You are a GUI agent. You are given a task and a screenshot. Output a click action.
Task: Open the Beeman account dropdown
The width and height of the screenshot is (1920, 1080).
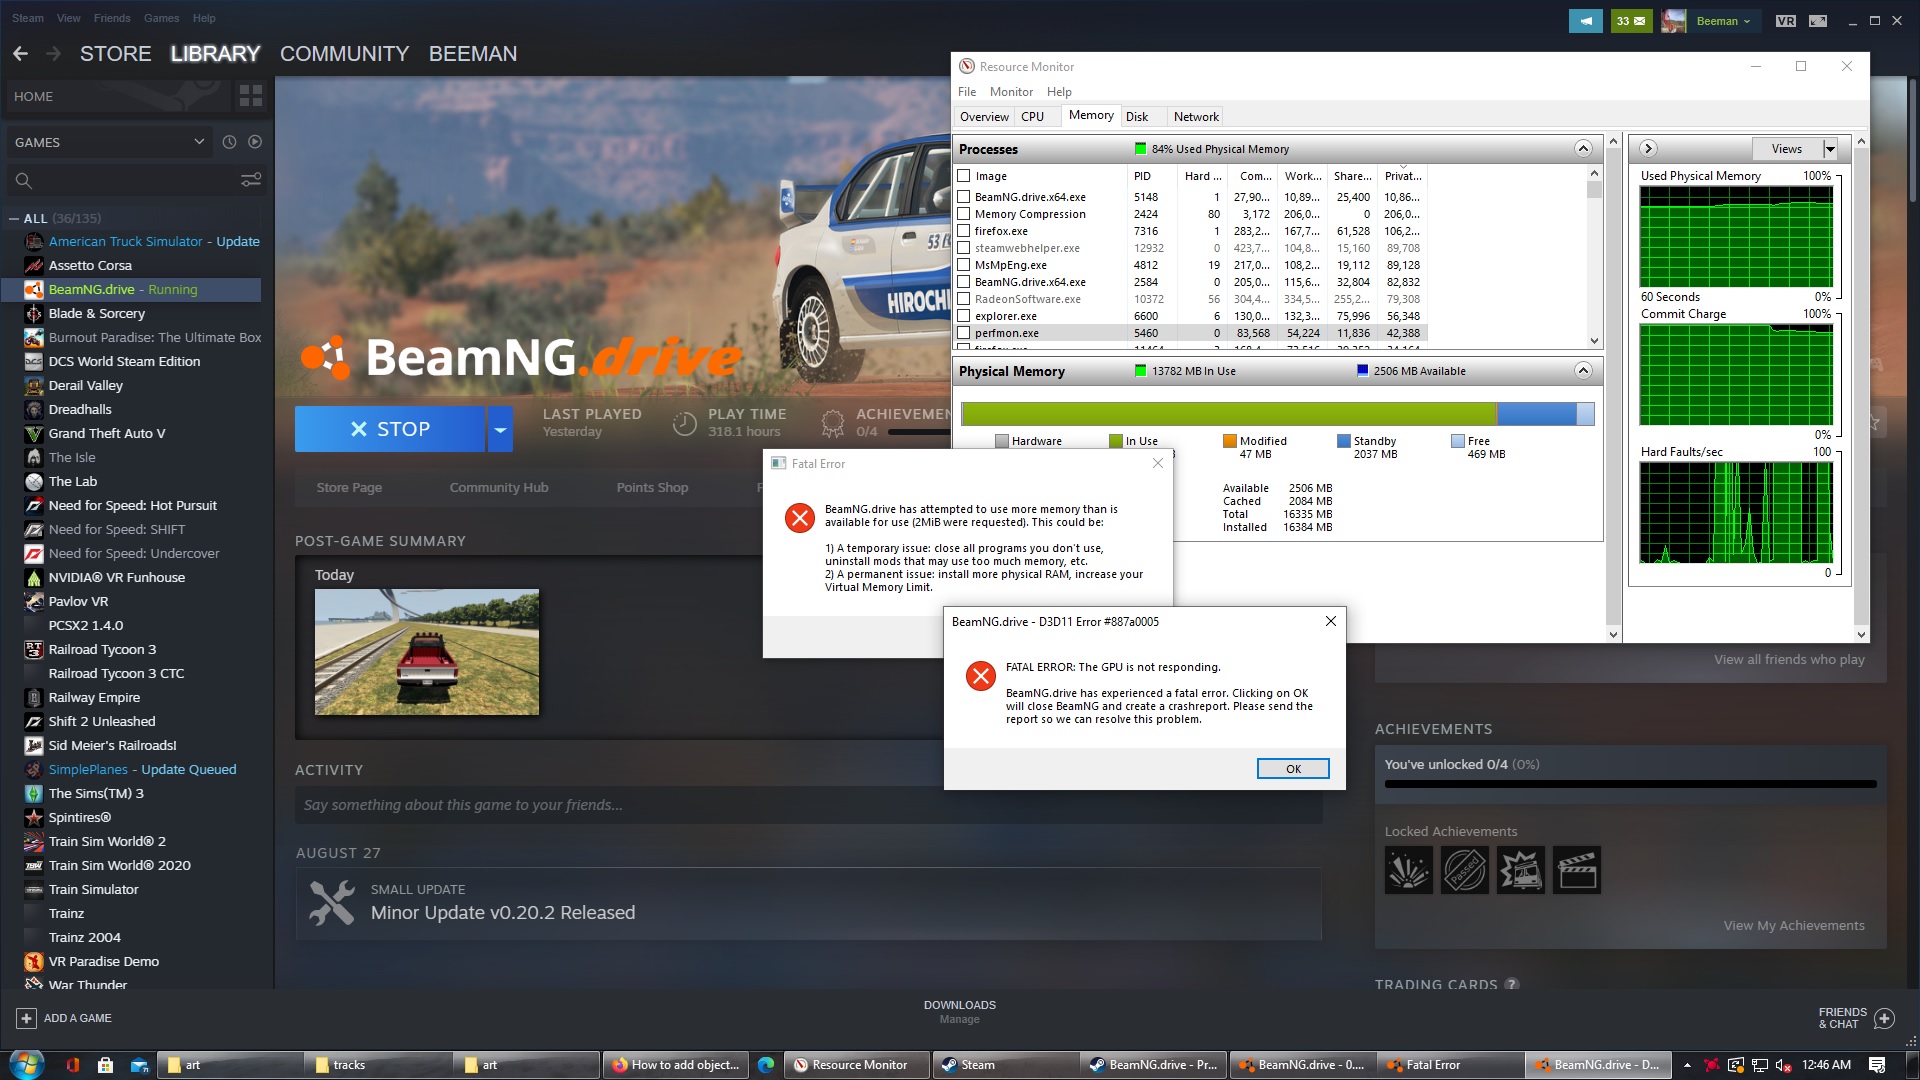1723,21
